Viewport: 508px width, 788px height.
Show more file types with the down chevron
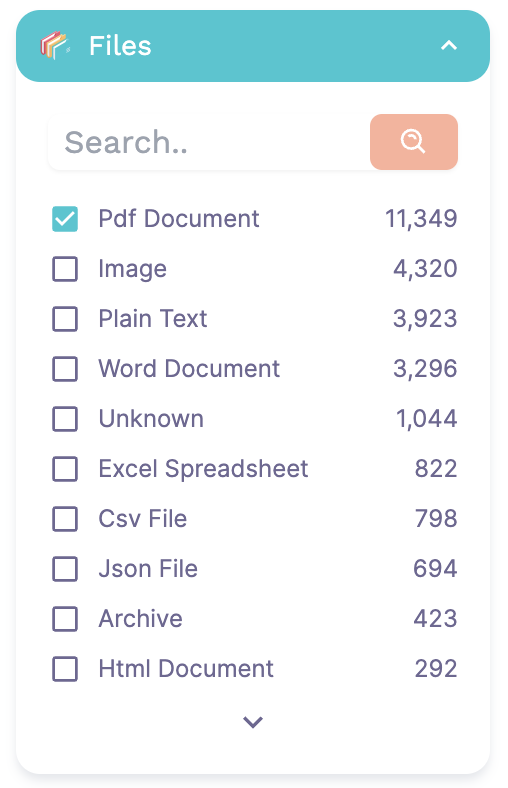pyautogui.click(x=253, y=722)
